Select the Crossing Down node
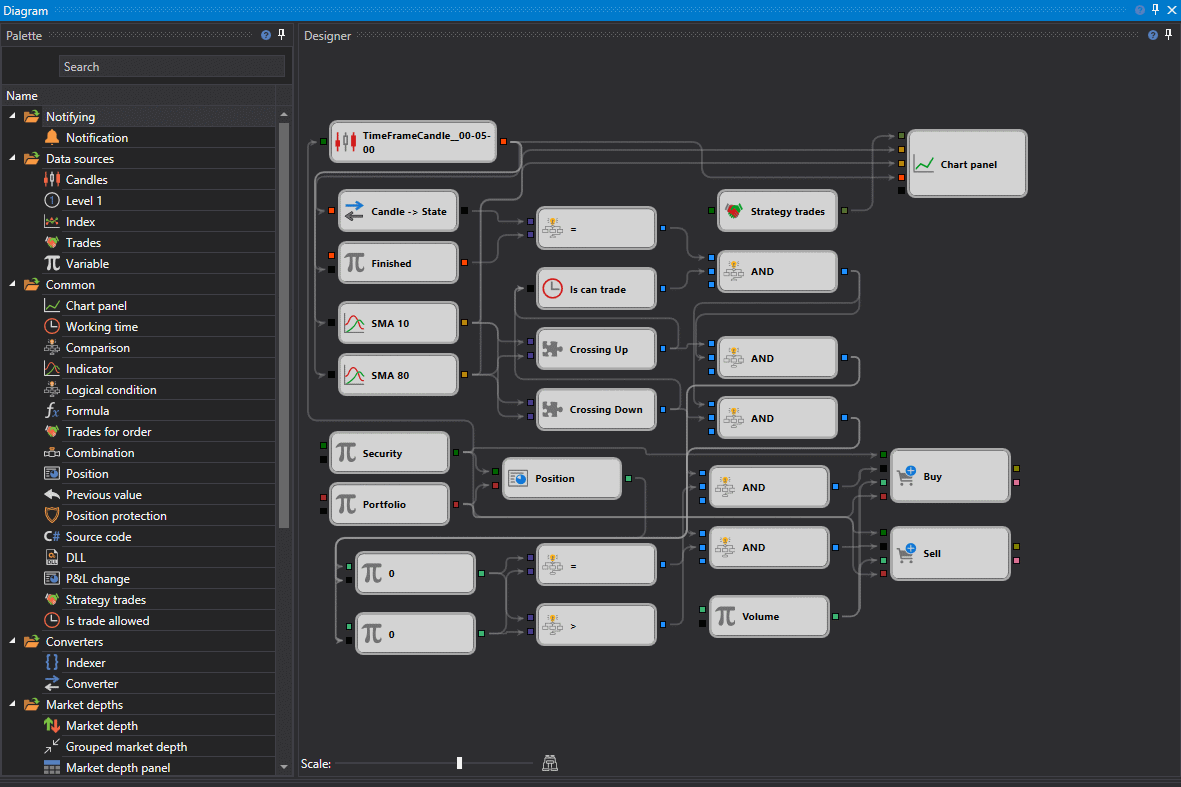This screenshot has height=787, width=1181. 597,410
